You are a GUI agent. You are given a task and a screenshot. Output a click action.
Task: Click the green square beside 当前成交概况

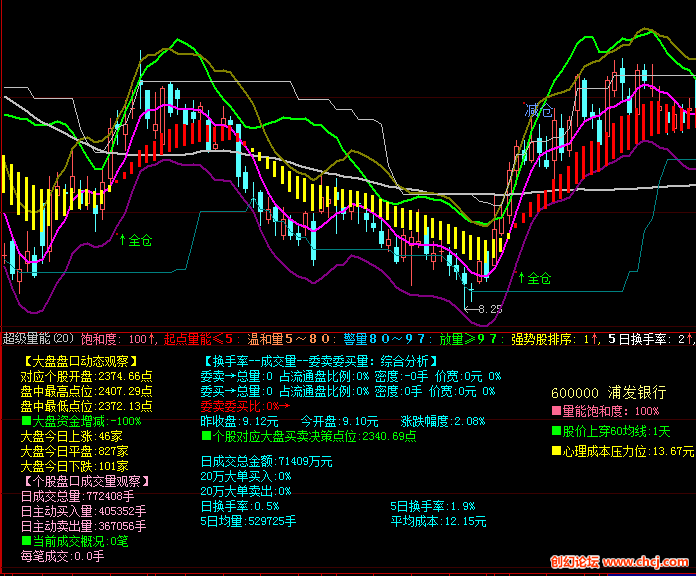(26, 541)
